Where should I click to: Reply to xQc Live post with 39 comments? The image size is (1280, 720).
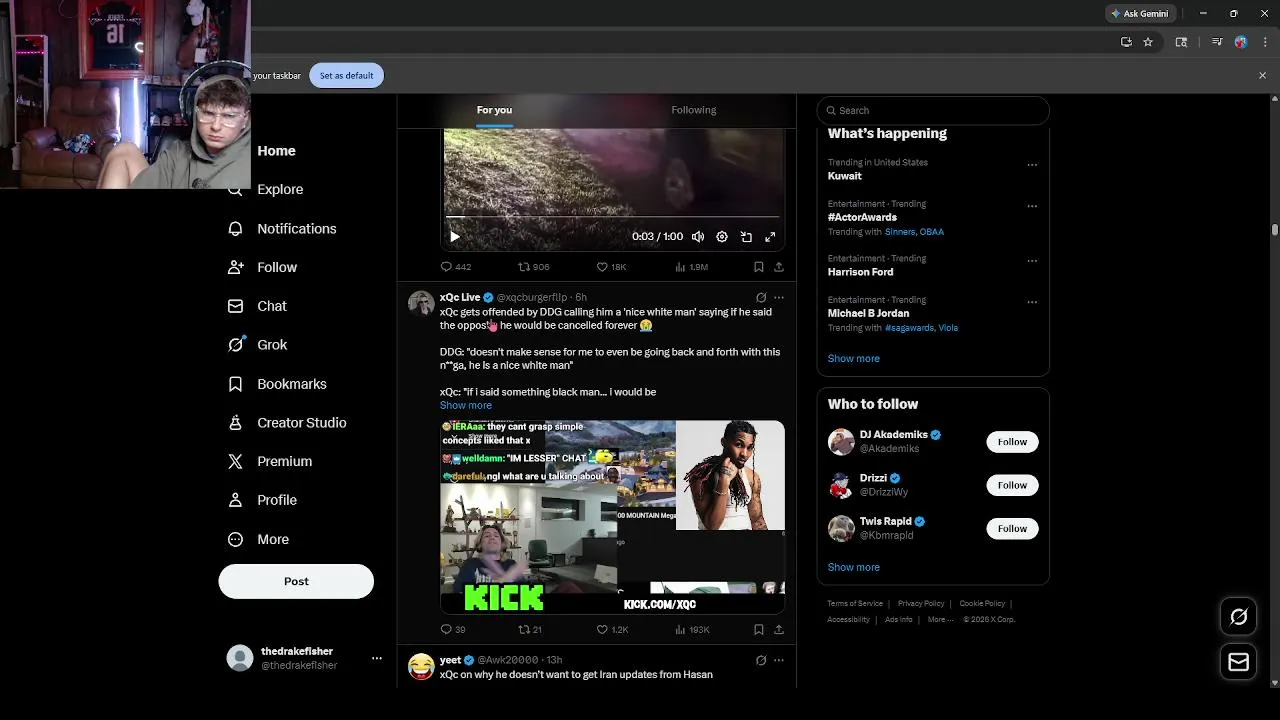[x=453, y=629]
